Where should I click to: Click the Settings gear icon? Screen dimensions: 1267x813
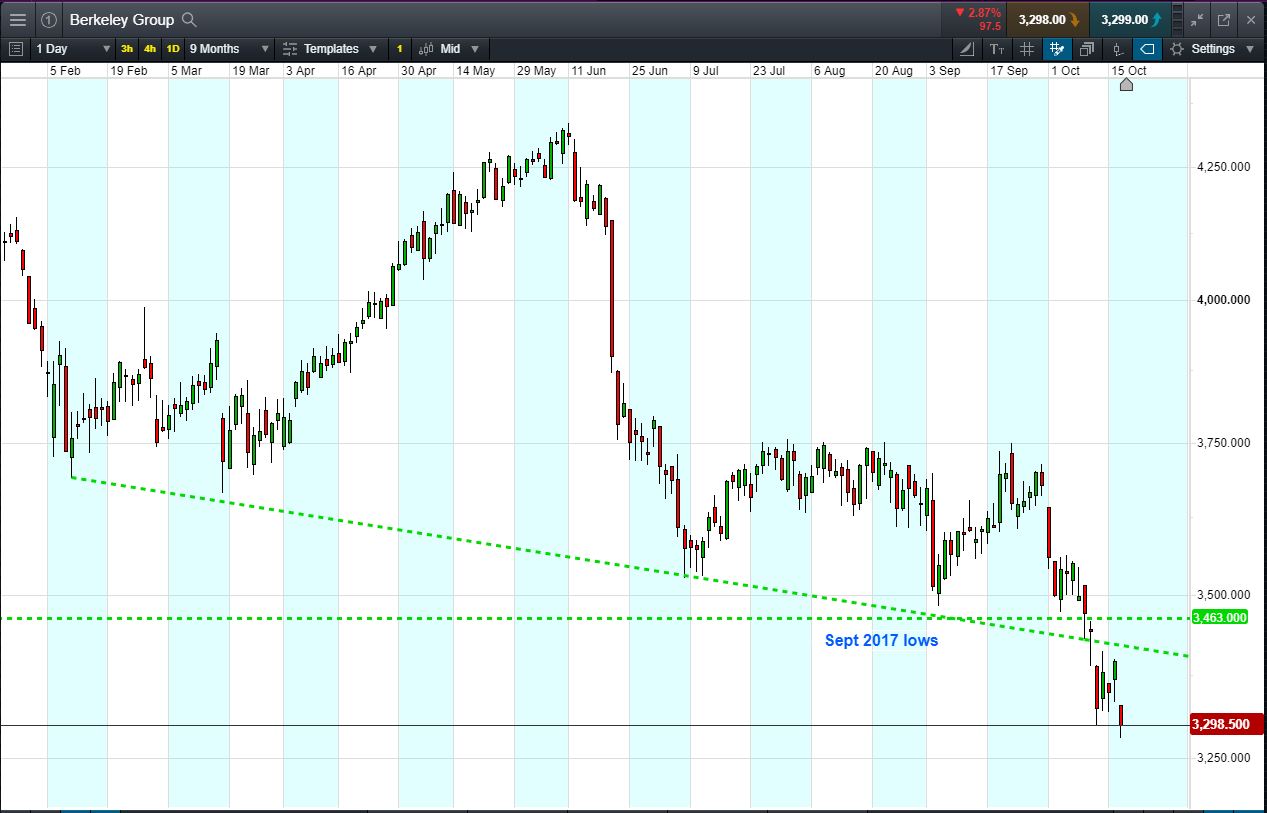pyautogui.click(x=1177, y=48)
